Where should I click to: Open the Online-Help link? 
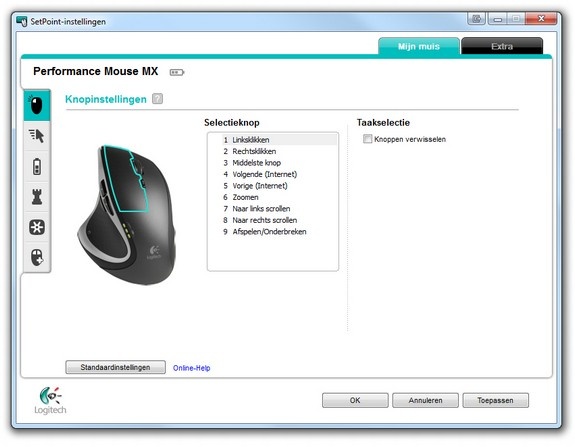191,368
